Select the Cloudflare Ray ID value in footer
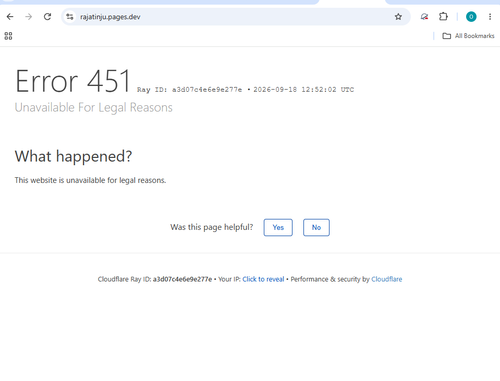500x381 pixels. coord(182,279)
